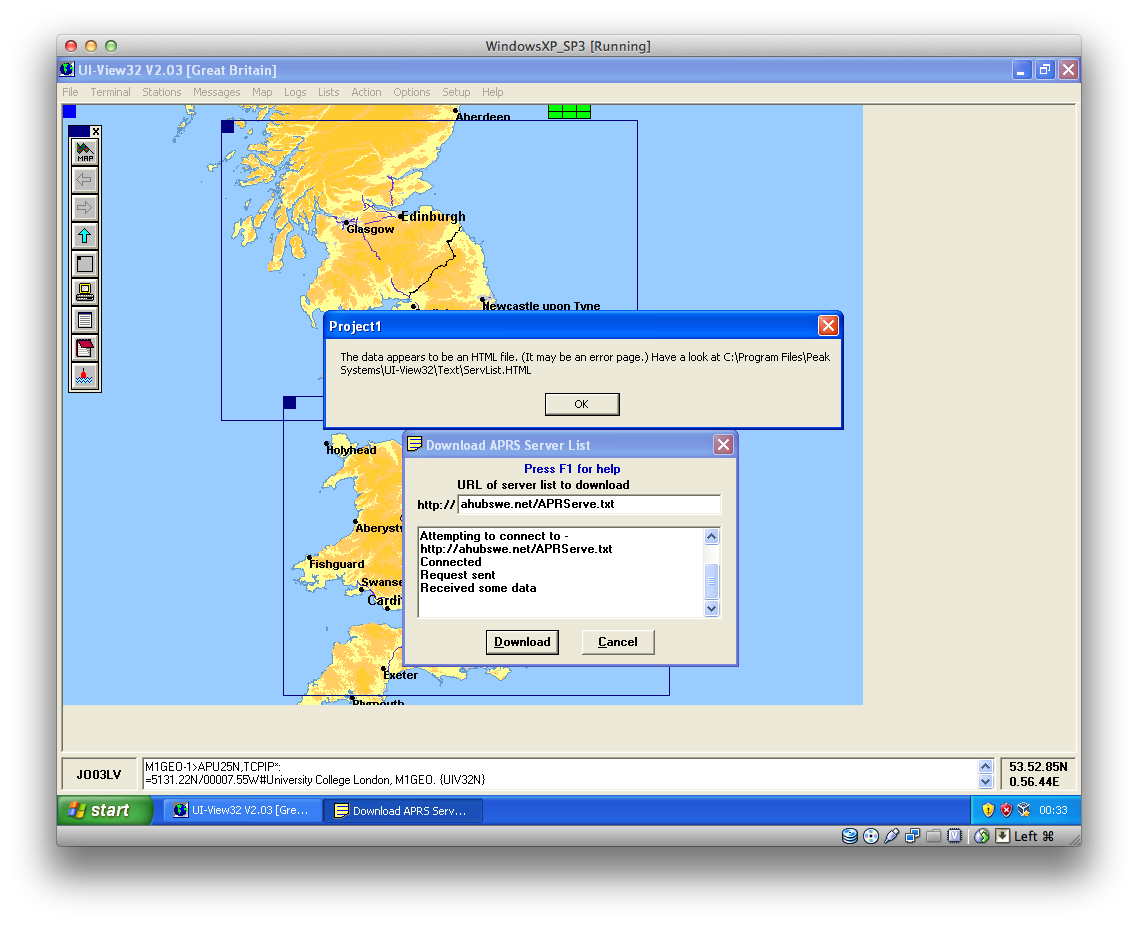
Task: Click the system clock showing 00:33
Action: (1053, 810)
